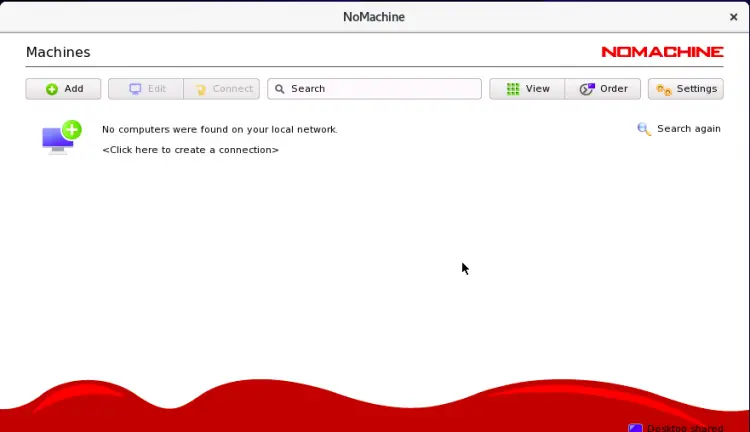The width and height of the screenshot is (750, 432).
Task: Click the Connect button in toolbar
Action: [x=221, y=89]
